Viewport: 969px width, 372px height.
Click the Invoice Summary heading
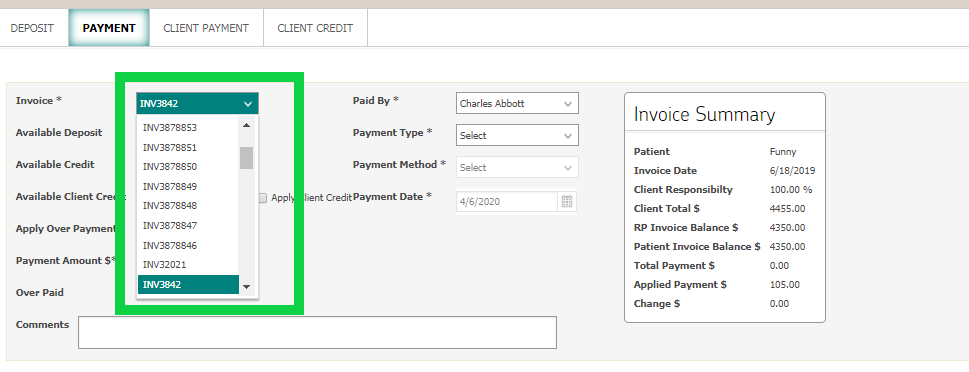click(x=705, y=115)
